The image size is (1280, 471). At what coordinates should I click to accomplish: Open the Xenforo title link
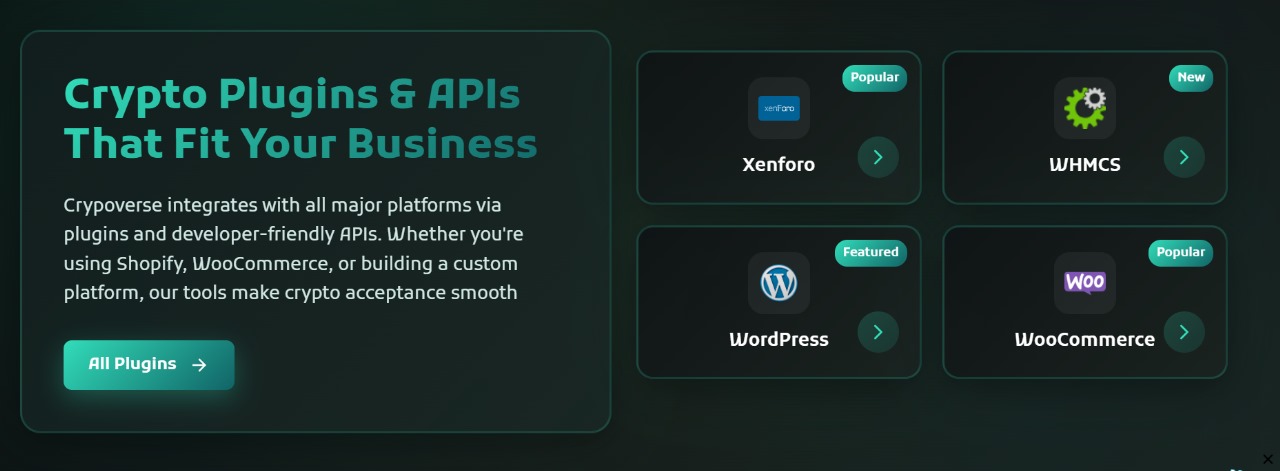778,165
